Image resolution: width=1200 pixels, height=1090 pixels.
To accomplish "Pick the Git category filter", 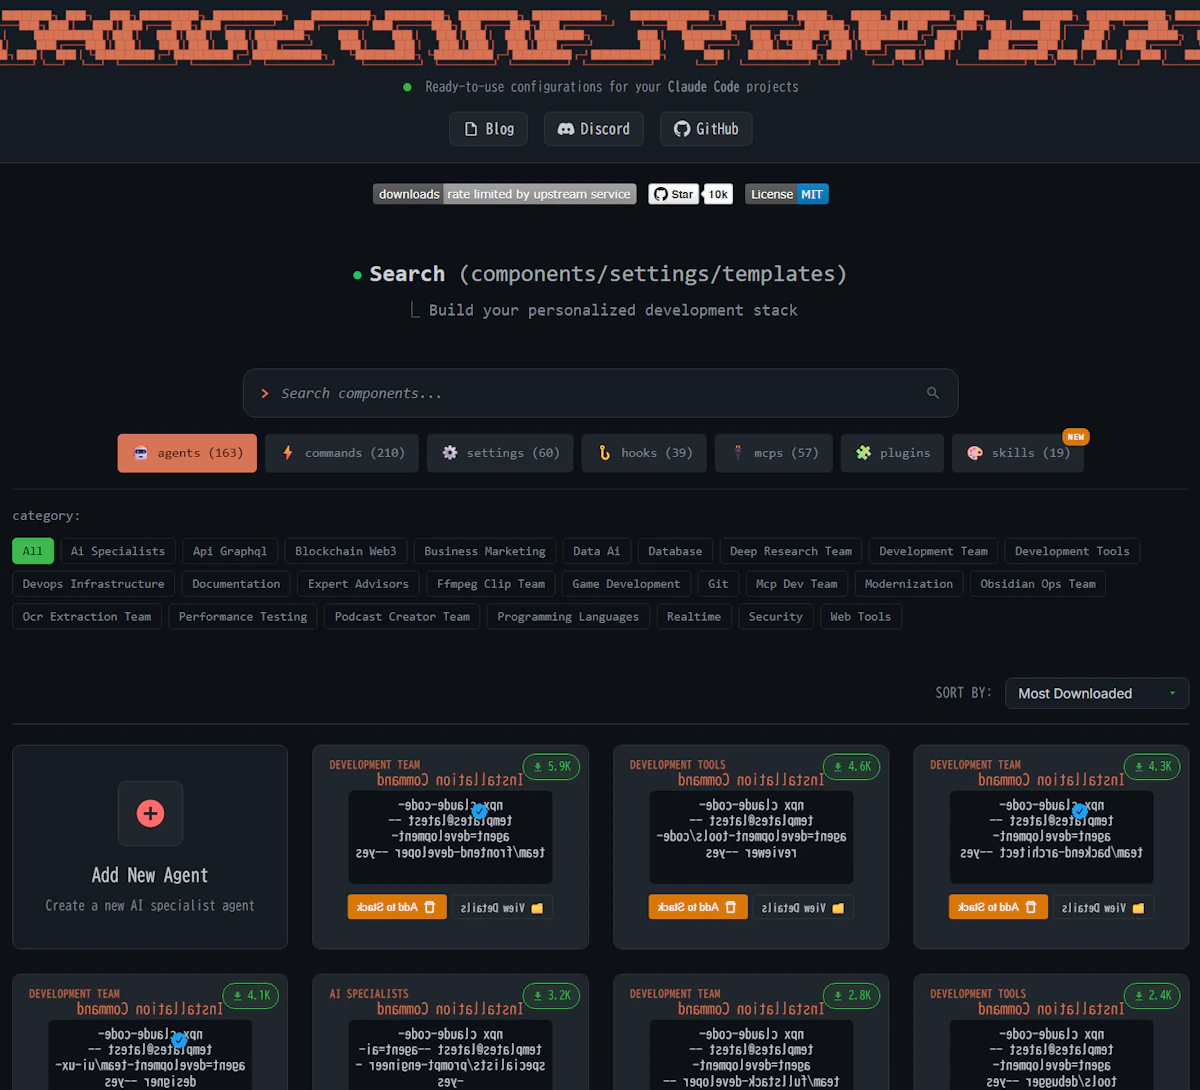I will 718,584.
